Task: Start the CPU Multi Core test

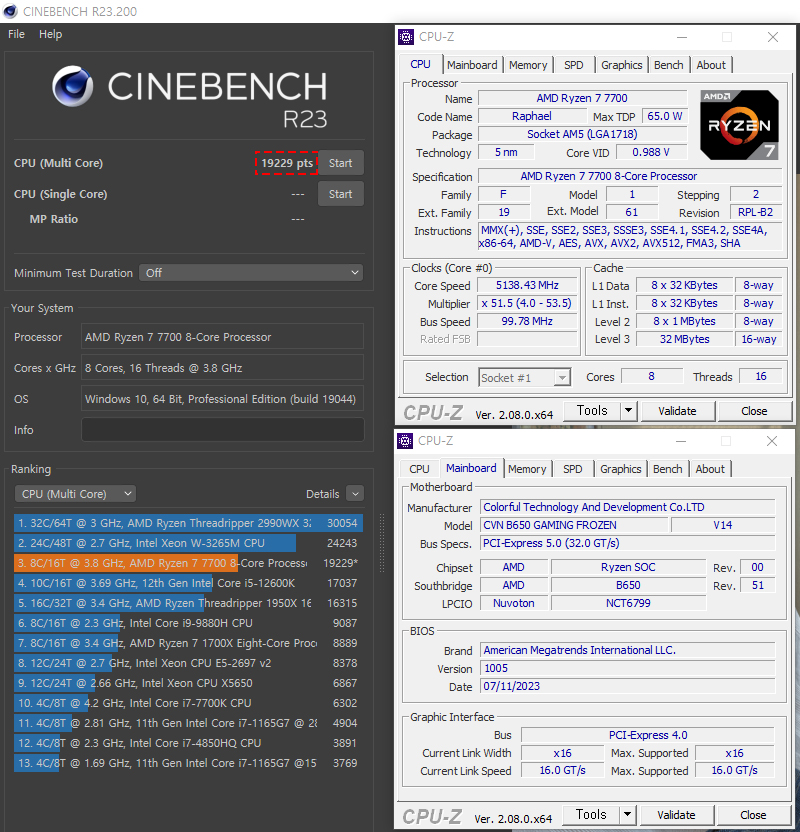Action: tap(341, 163)
